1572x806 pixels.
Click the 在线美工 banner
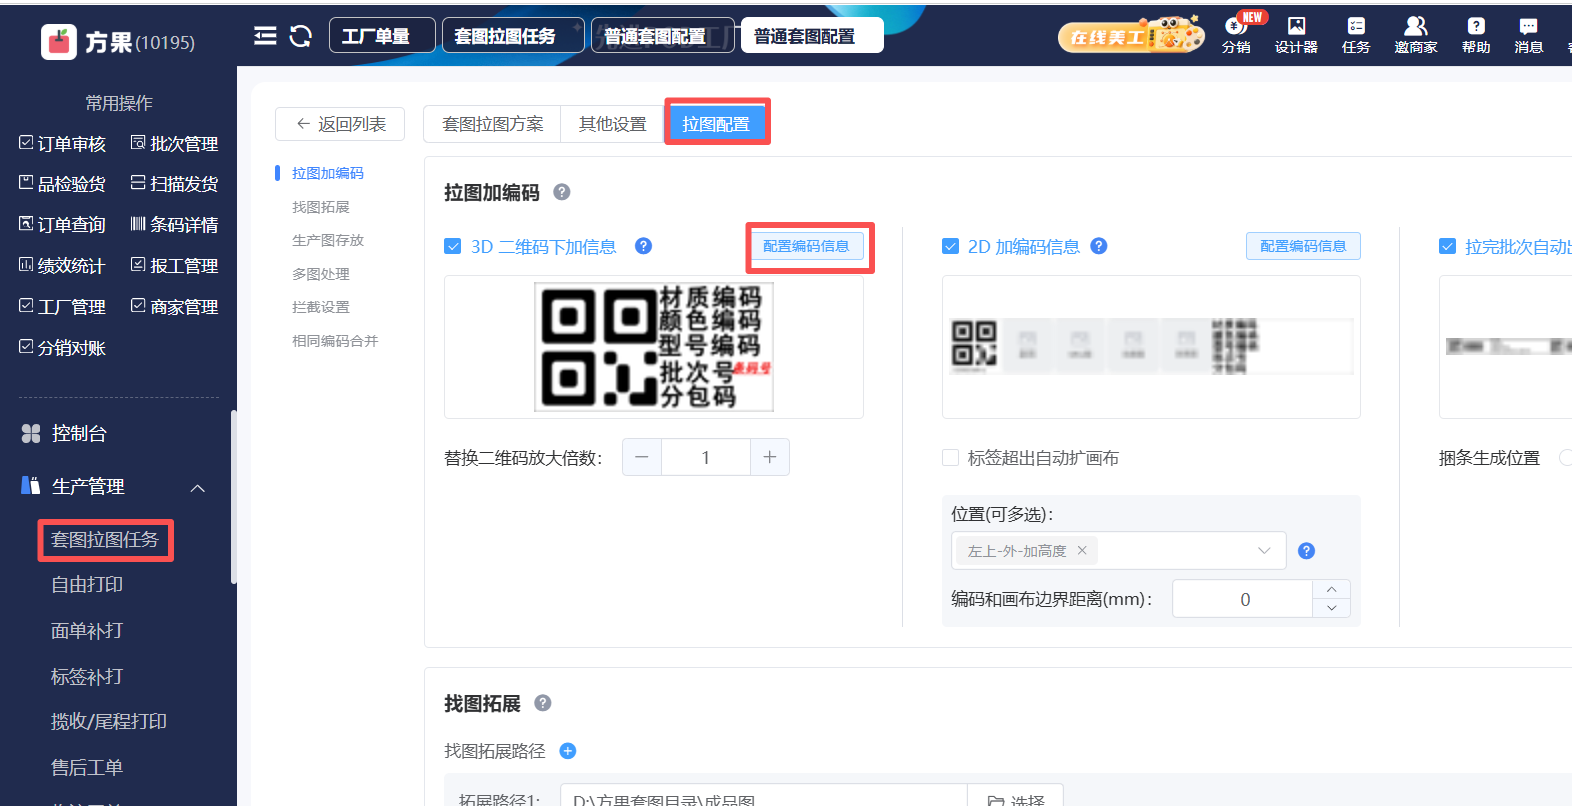1131,36
